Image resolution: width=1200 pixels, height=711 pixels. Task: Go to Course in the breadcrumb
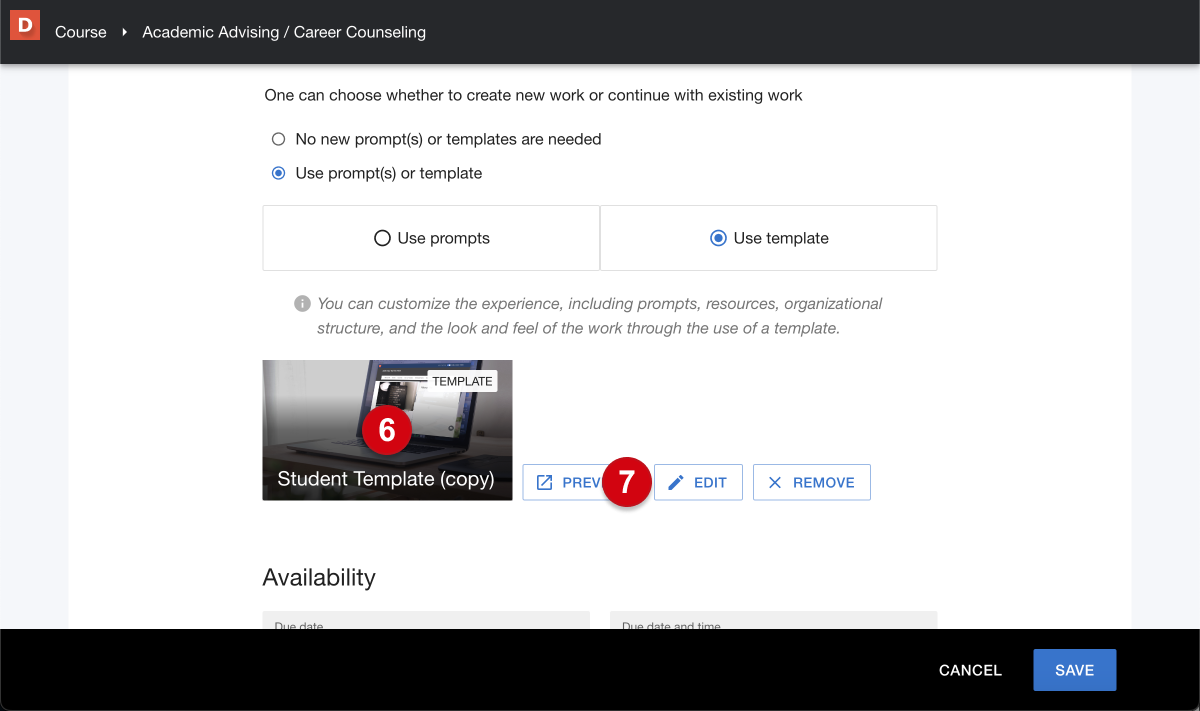[81, 32]
